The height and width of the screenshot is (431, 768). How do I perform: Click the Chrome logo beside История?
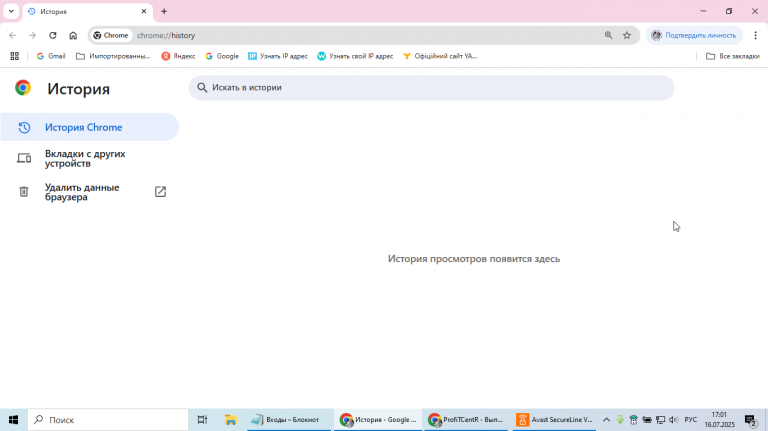pyautogui.click(x=23, y=88)
